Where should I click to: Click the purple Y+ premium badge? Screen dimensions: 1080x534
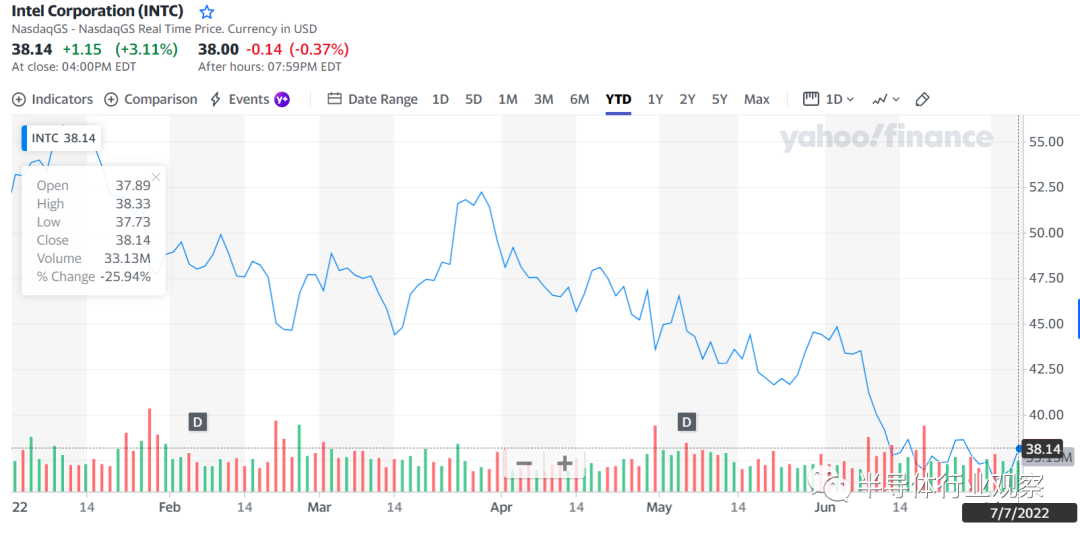(282, 99)
